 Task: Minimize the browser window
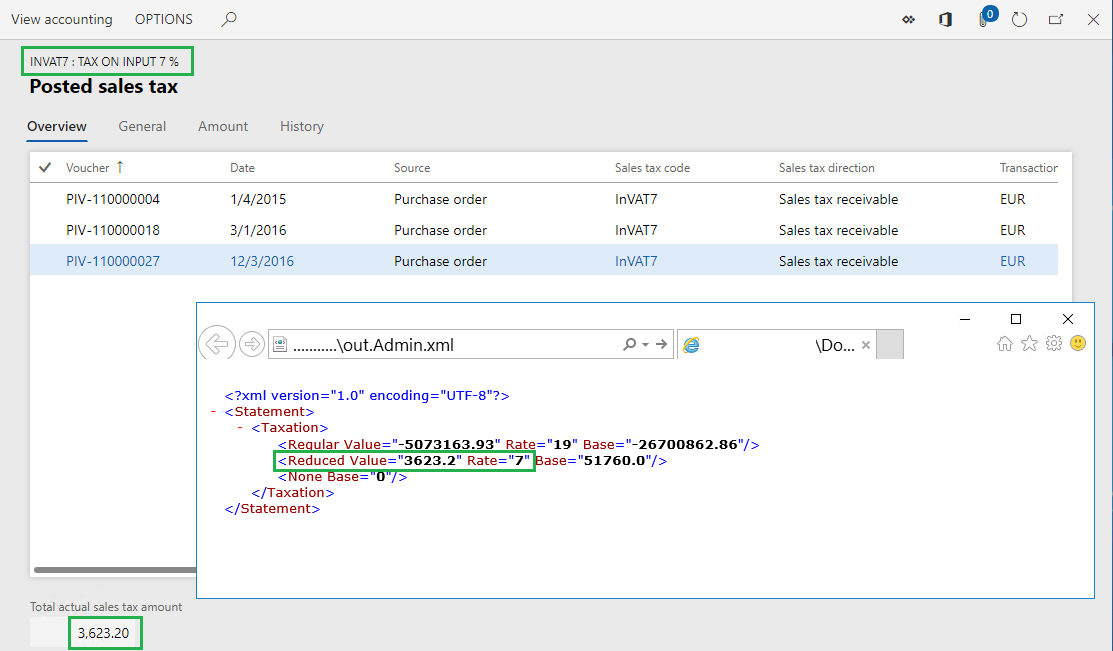pyautogui.click(x=965, y=319)
